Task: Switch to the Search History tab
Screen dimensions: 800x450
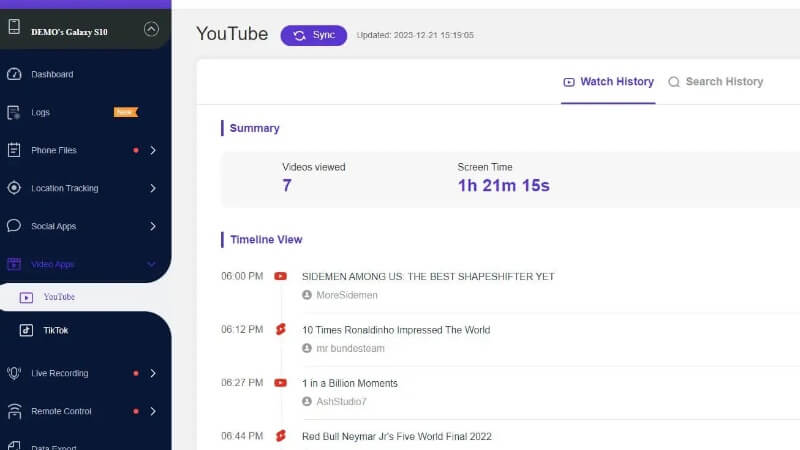Action: [715, 82]
